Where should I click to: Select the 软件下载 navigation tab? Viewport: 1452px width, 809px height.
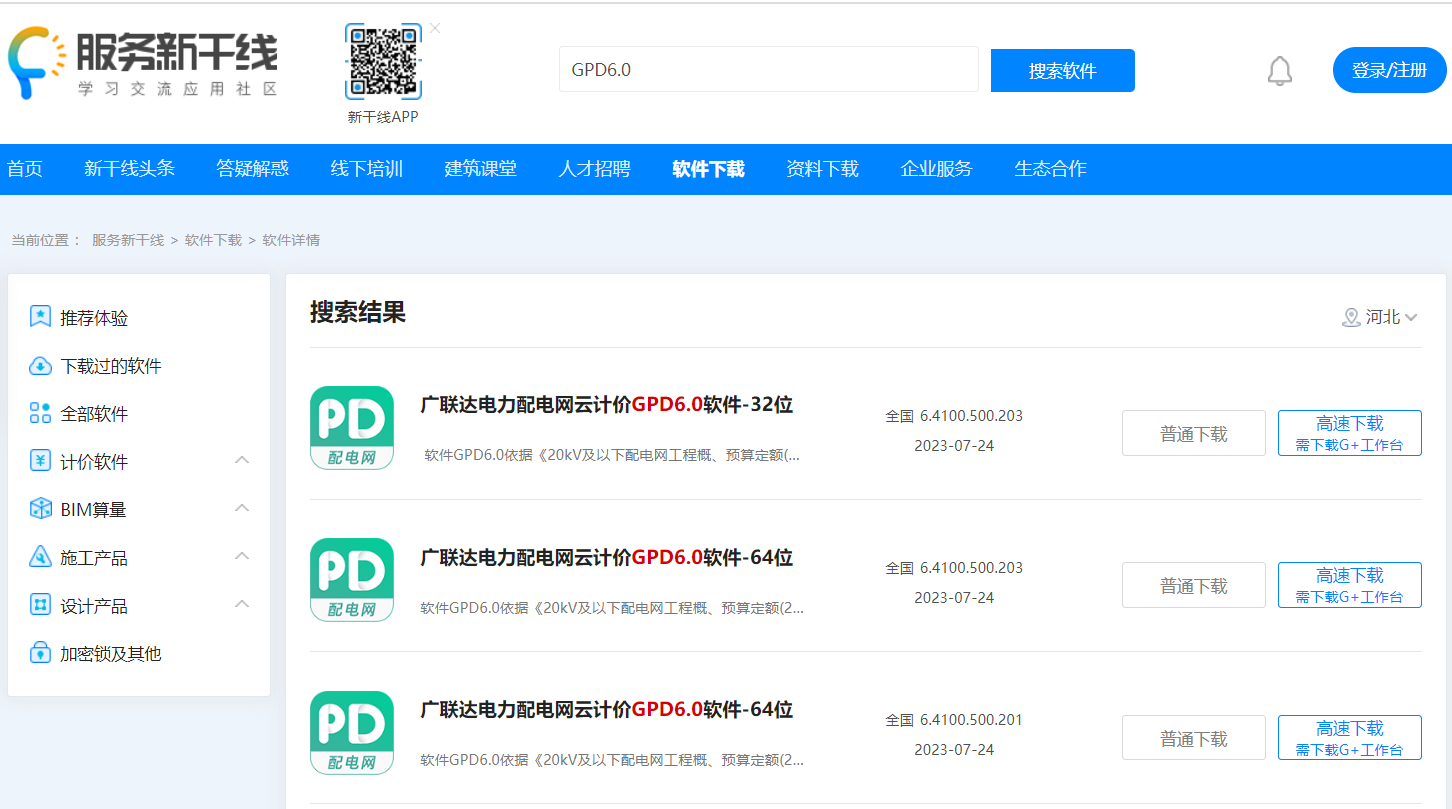point(709,169)
